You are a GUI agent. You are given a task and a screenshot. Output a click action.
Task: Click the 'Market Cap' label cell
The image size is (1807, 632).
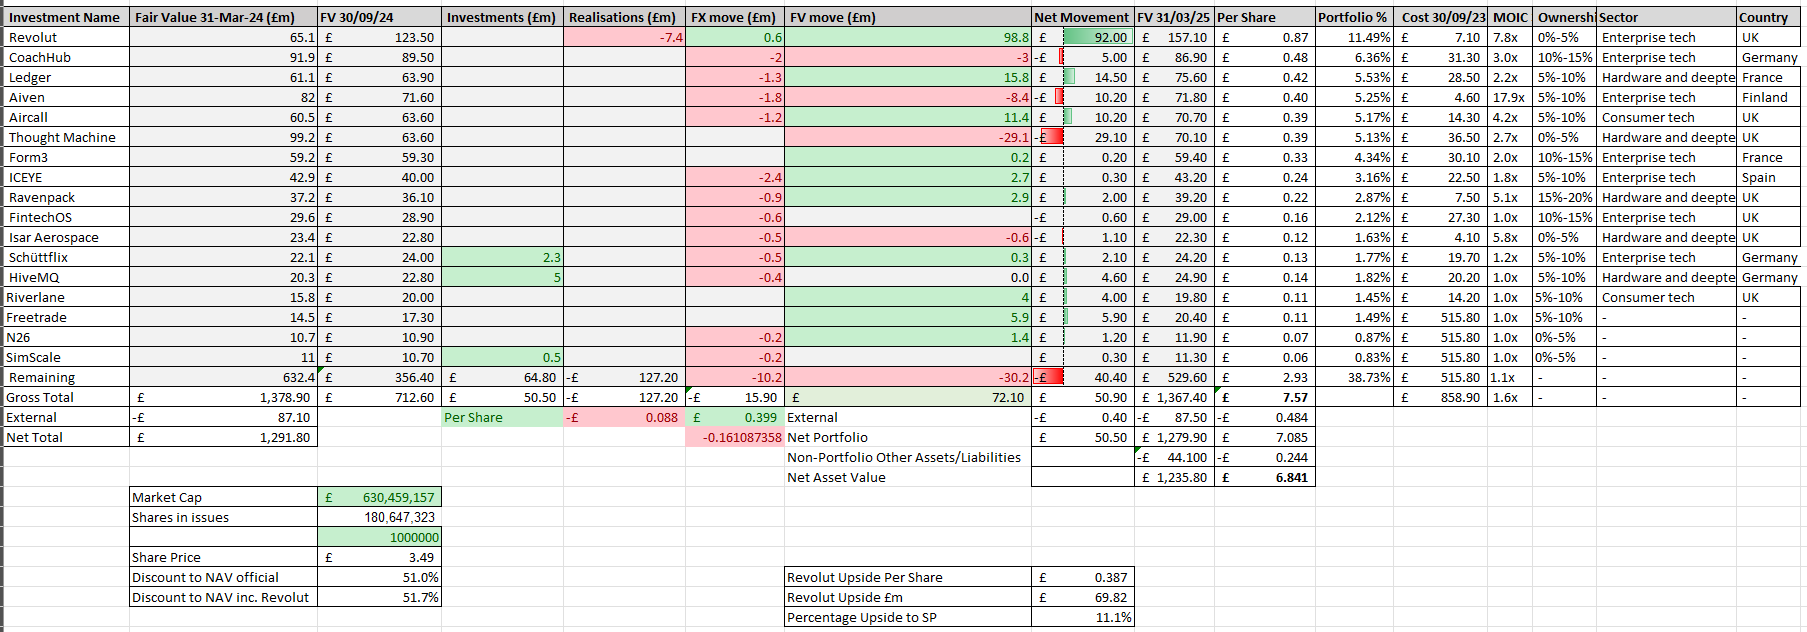[223, 497]
